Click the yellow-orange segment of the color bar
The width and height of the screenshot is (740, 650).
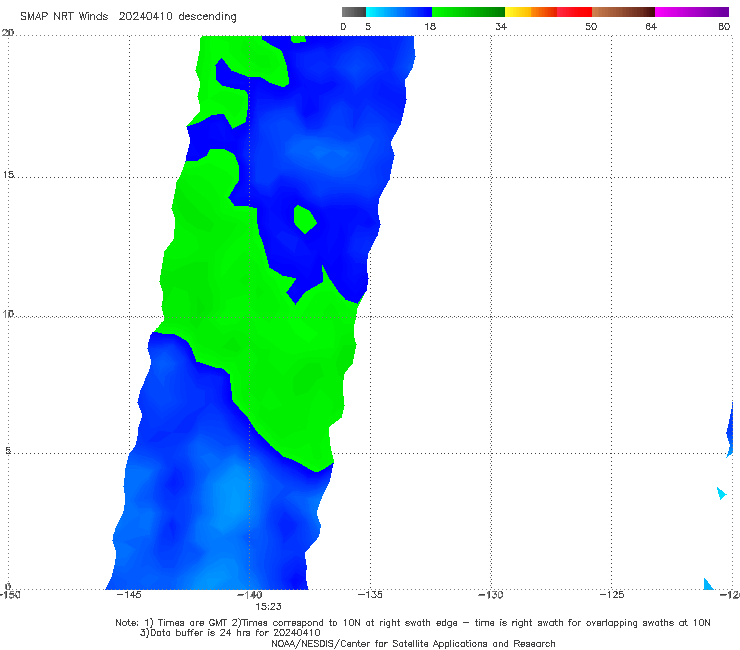click(x=531, y=12)
